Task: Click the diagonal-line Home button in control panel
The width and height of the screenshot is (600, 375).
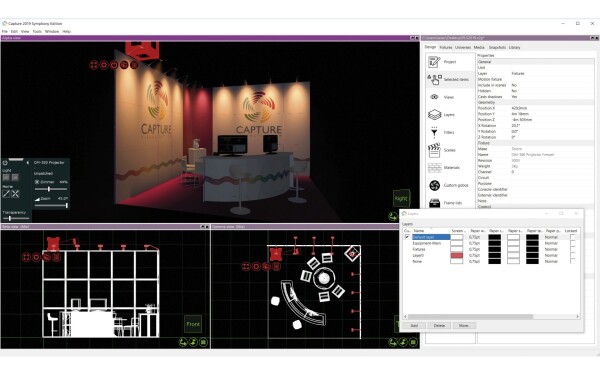Action: pyautogui.click(x=6, y=194)
